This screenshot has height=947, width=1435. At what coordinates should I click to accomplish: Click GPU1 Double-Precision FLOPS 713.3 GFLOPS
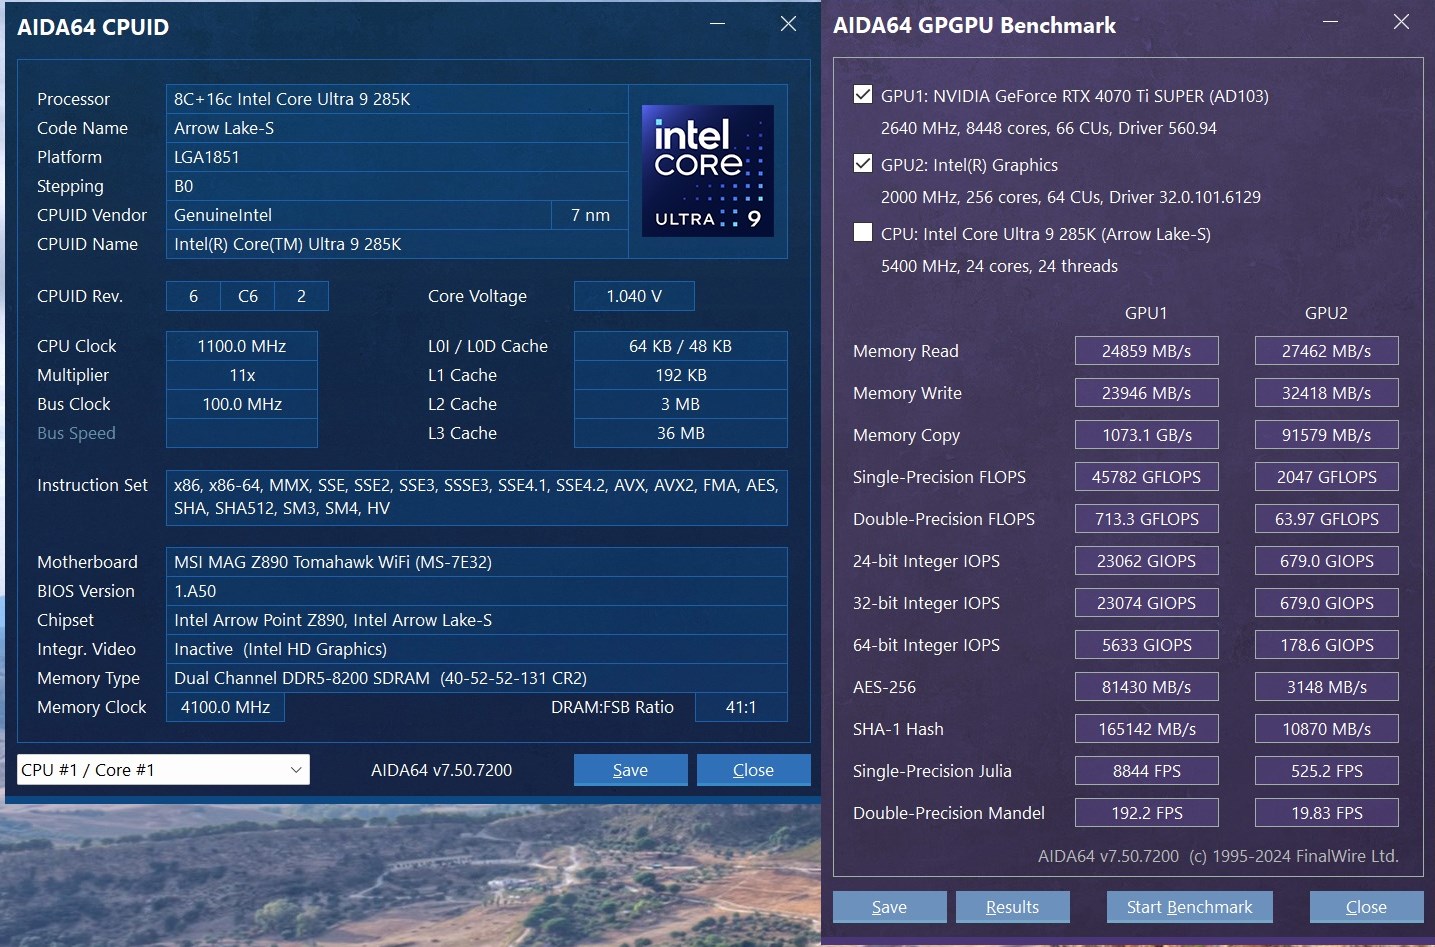[1147, 519]
